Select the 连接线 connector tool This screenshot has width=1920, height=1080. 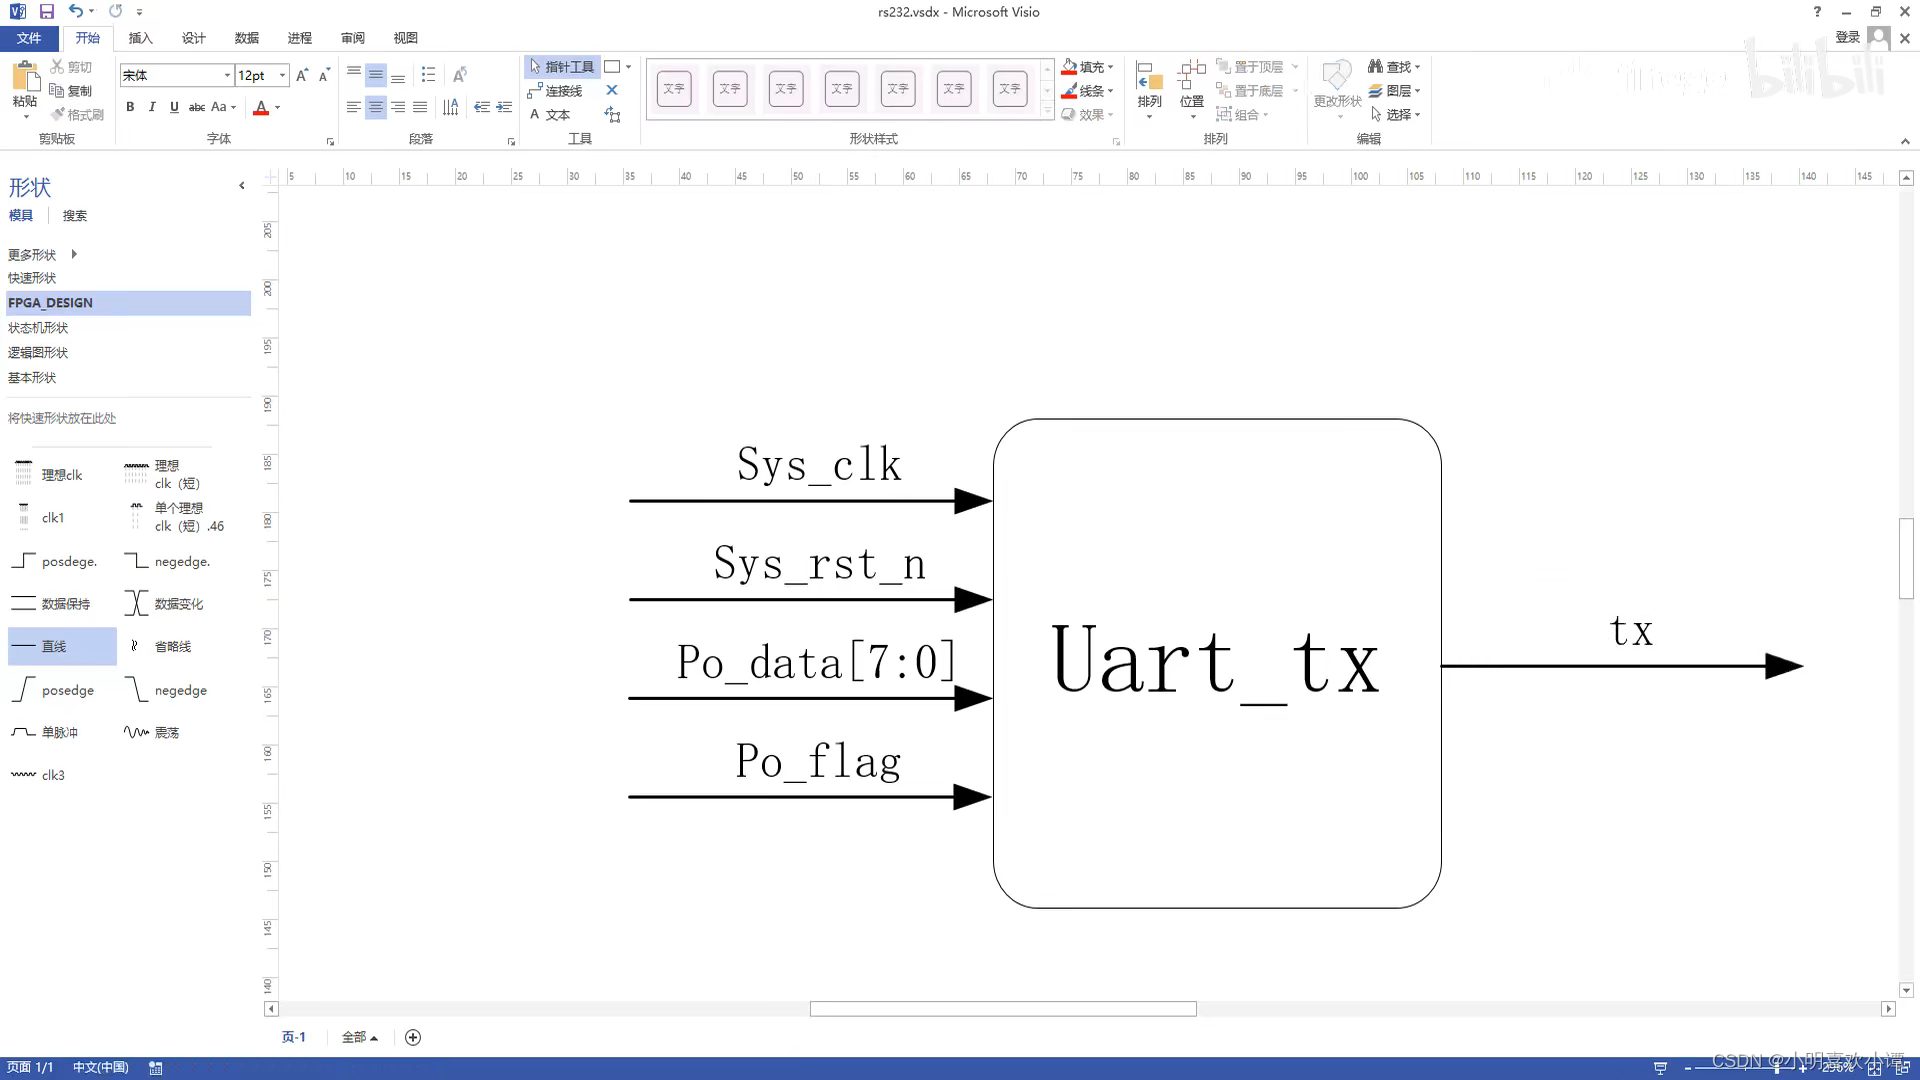click(x=557, y=91)
